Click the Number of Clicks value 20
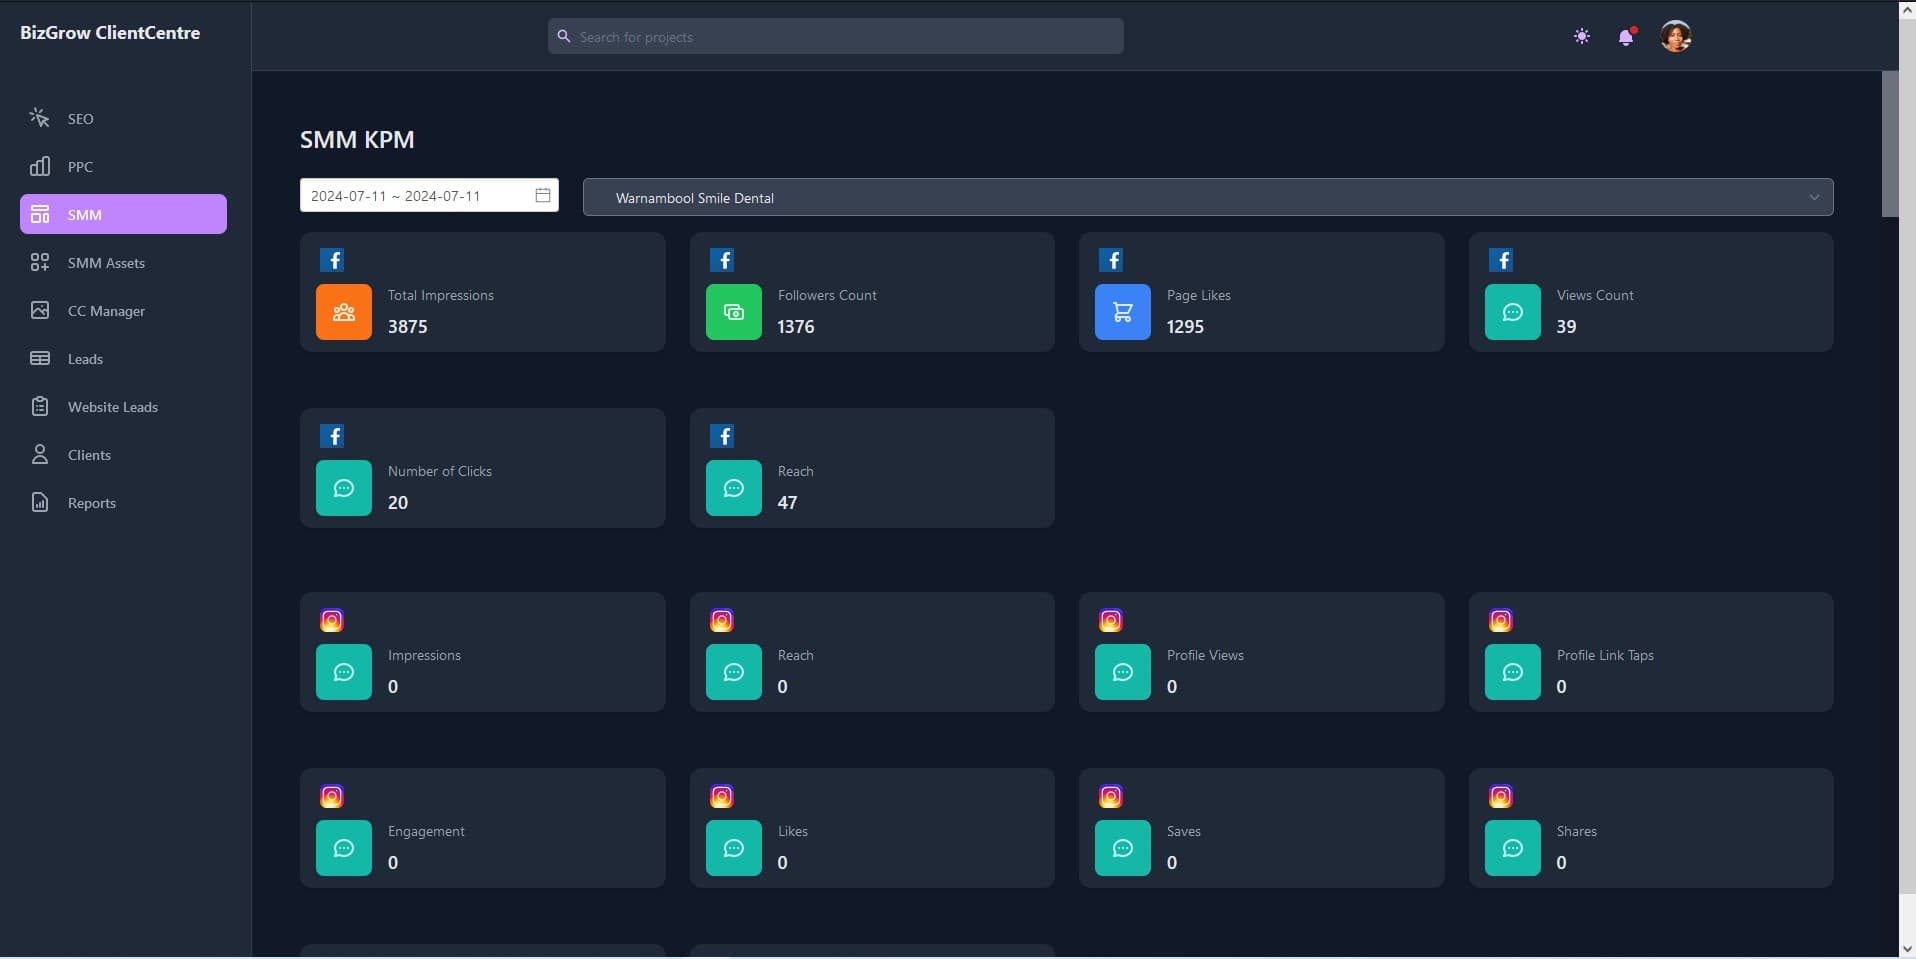This screenshot has width=1916, height=959. point(398,503)
